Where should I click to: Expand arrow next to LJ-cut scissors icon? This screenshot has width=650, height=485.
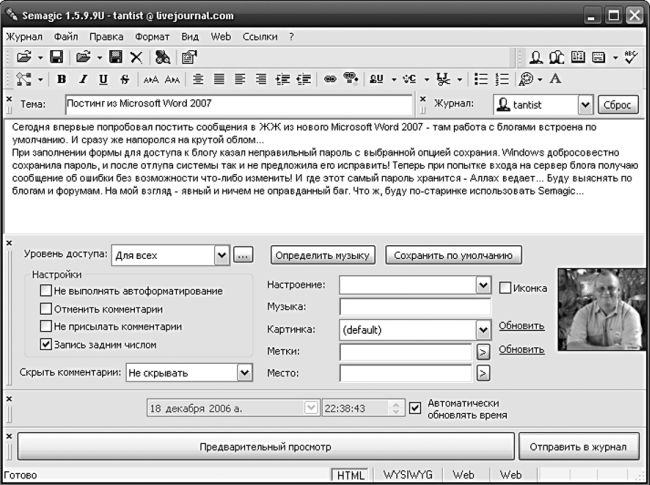(460, 79)
